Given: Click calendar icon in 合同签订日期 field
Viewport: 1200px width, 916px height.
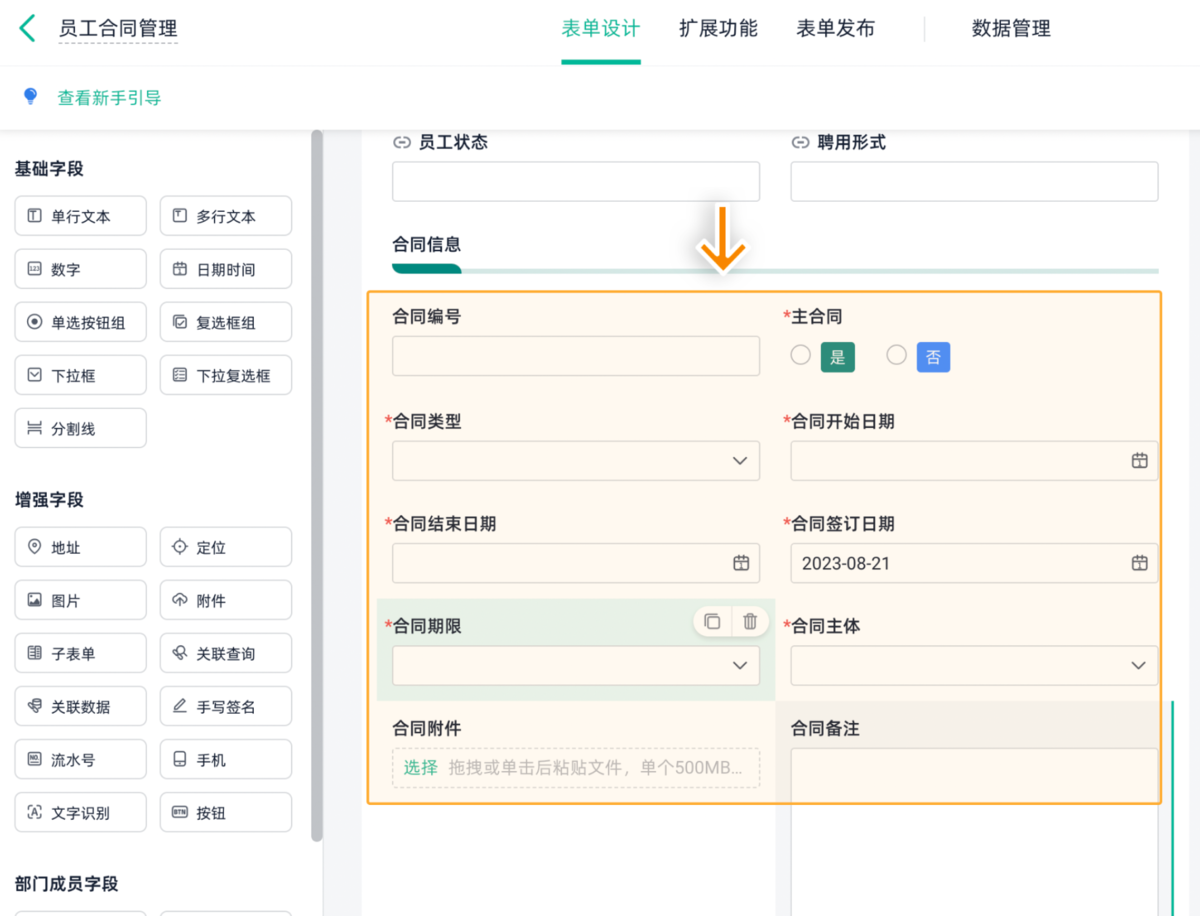Looking at the screenshot, I should click(1138, 563).
